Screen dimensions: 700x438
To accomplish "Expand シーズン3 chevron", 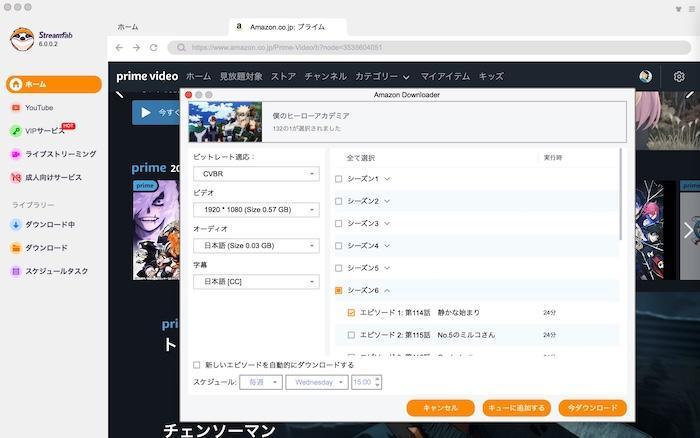I will point(387,223).
